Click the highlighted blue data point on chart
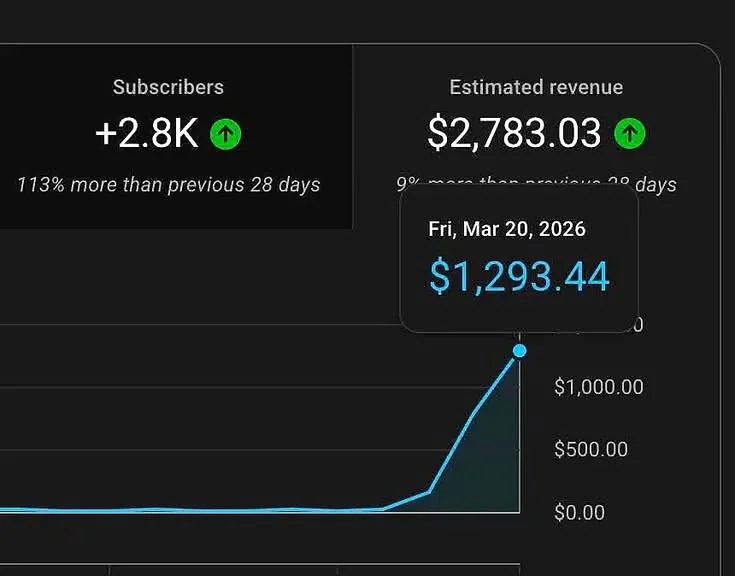Viewport: 735px width, 576px height. (519, 351)
